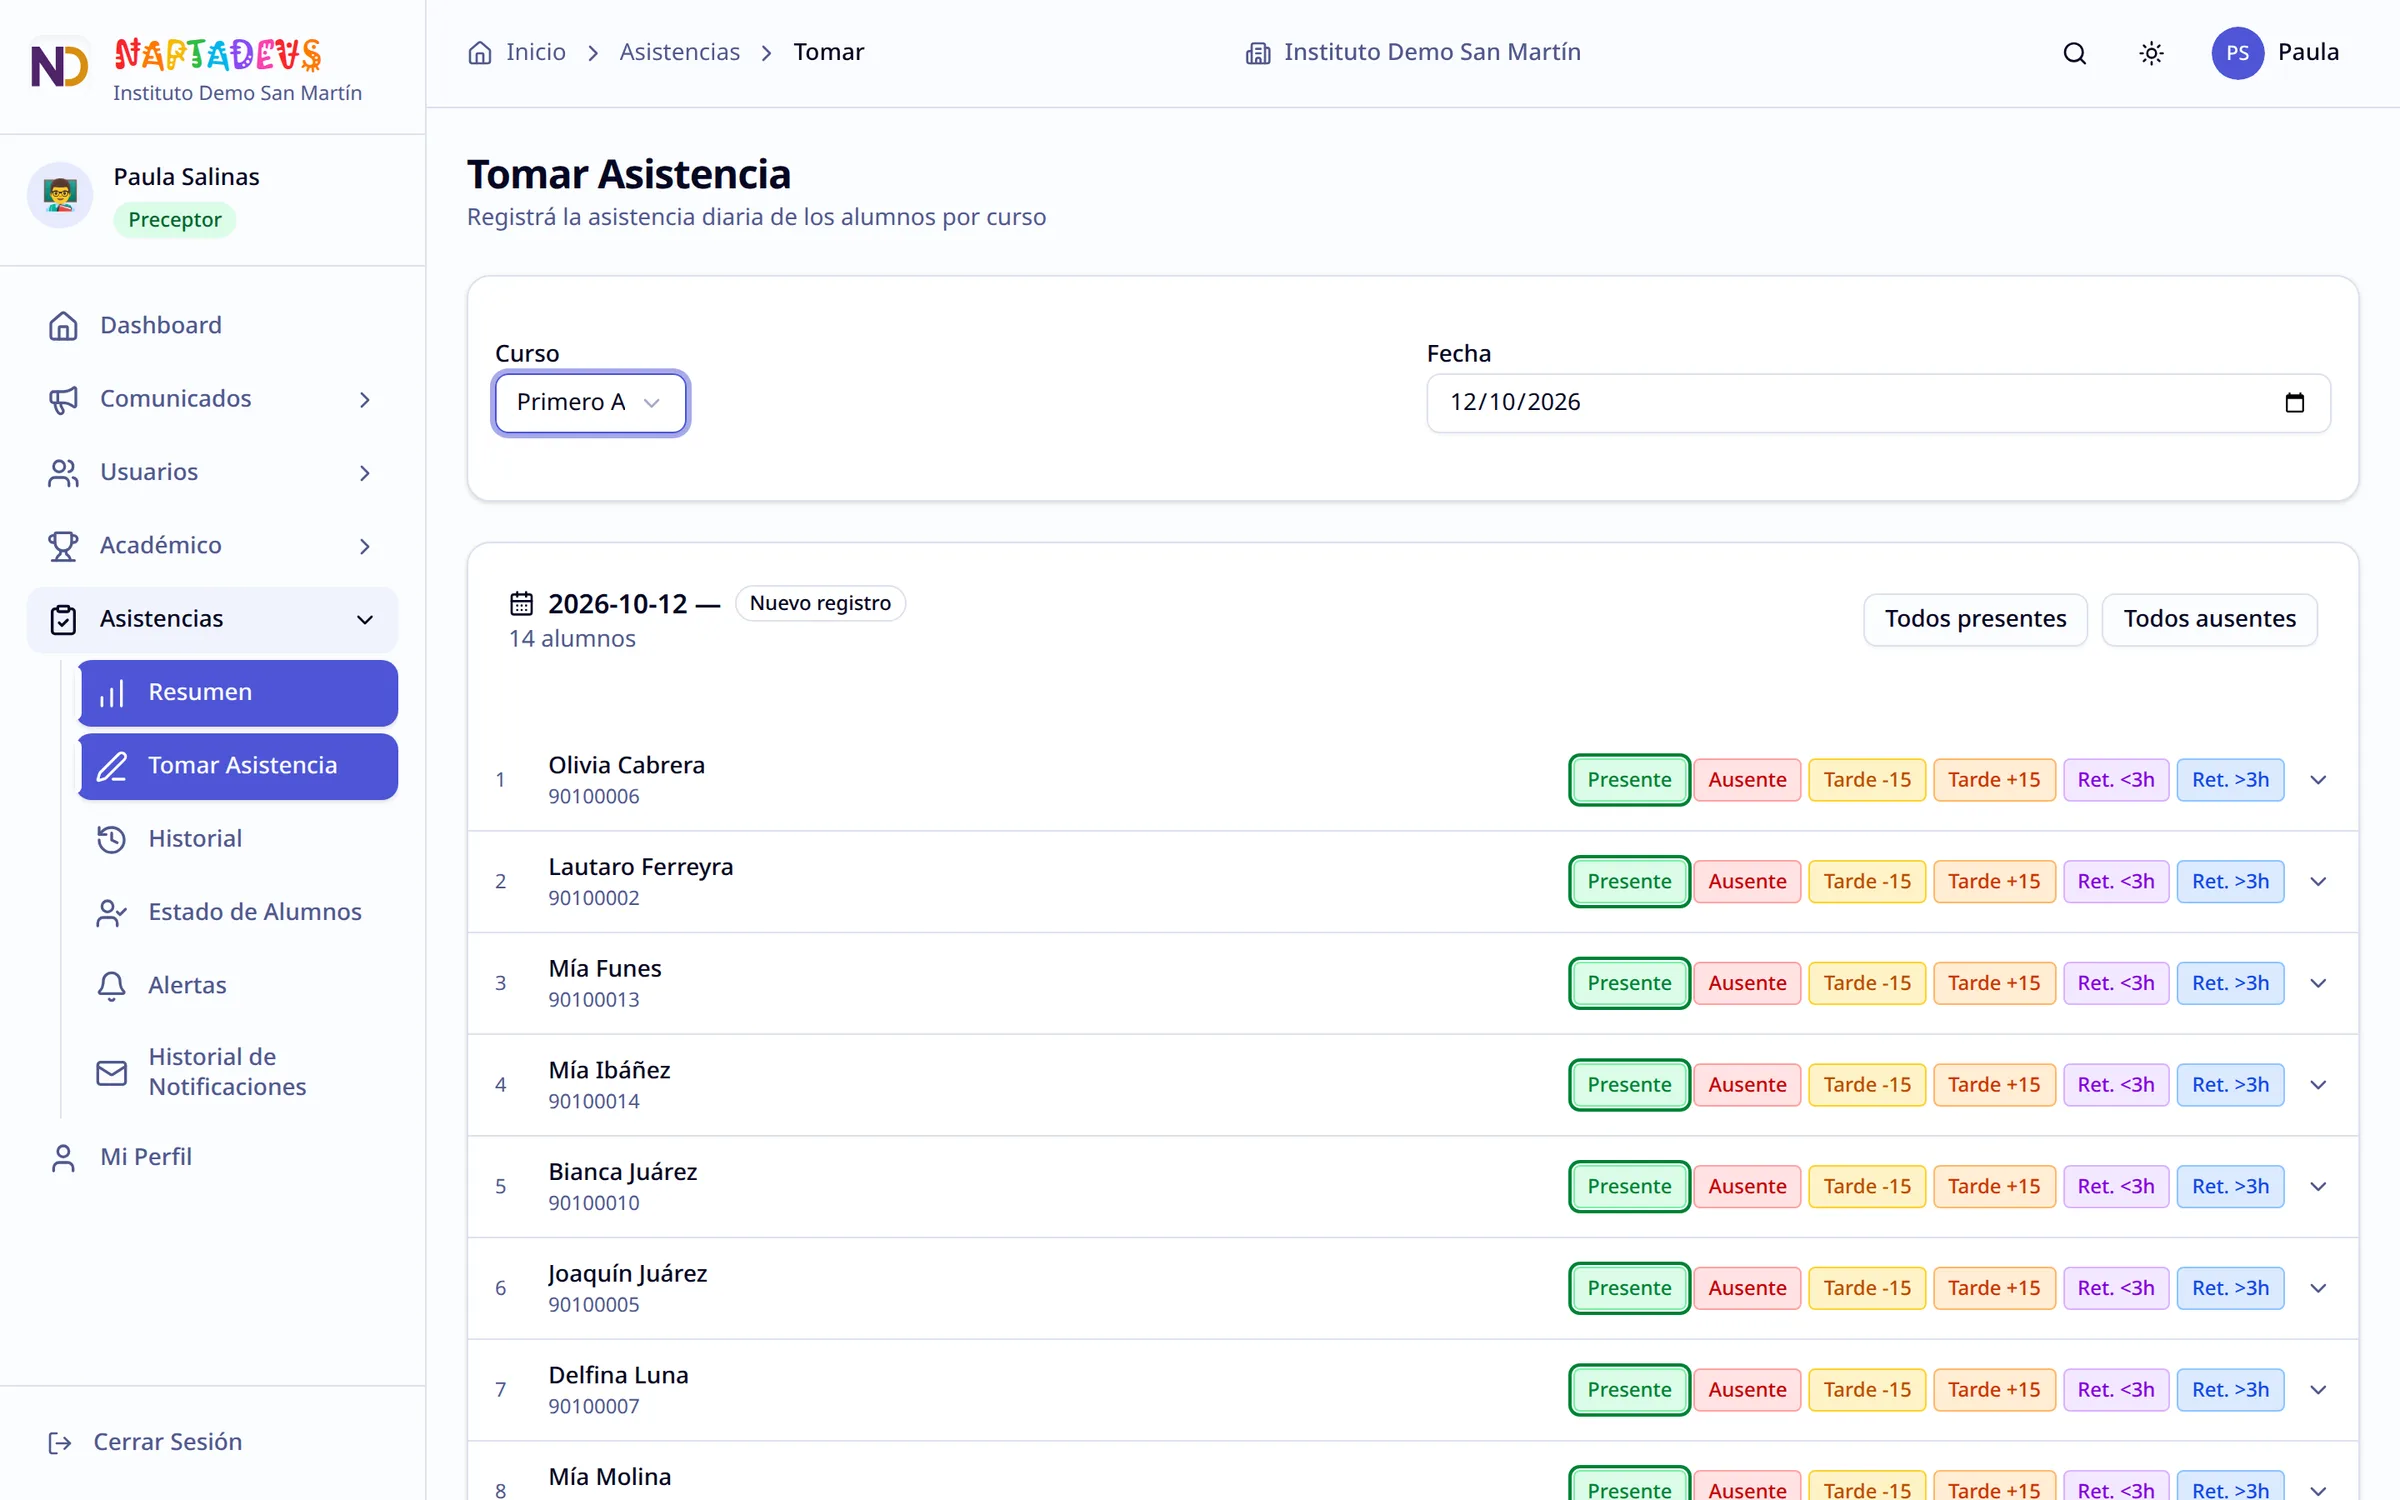Open the Curso dropdown showing Primero A
The height and width of the screenshot is (1500, 2400).
tap(590, 403)
